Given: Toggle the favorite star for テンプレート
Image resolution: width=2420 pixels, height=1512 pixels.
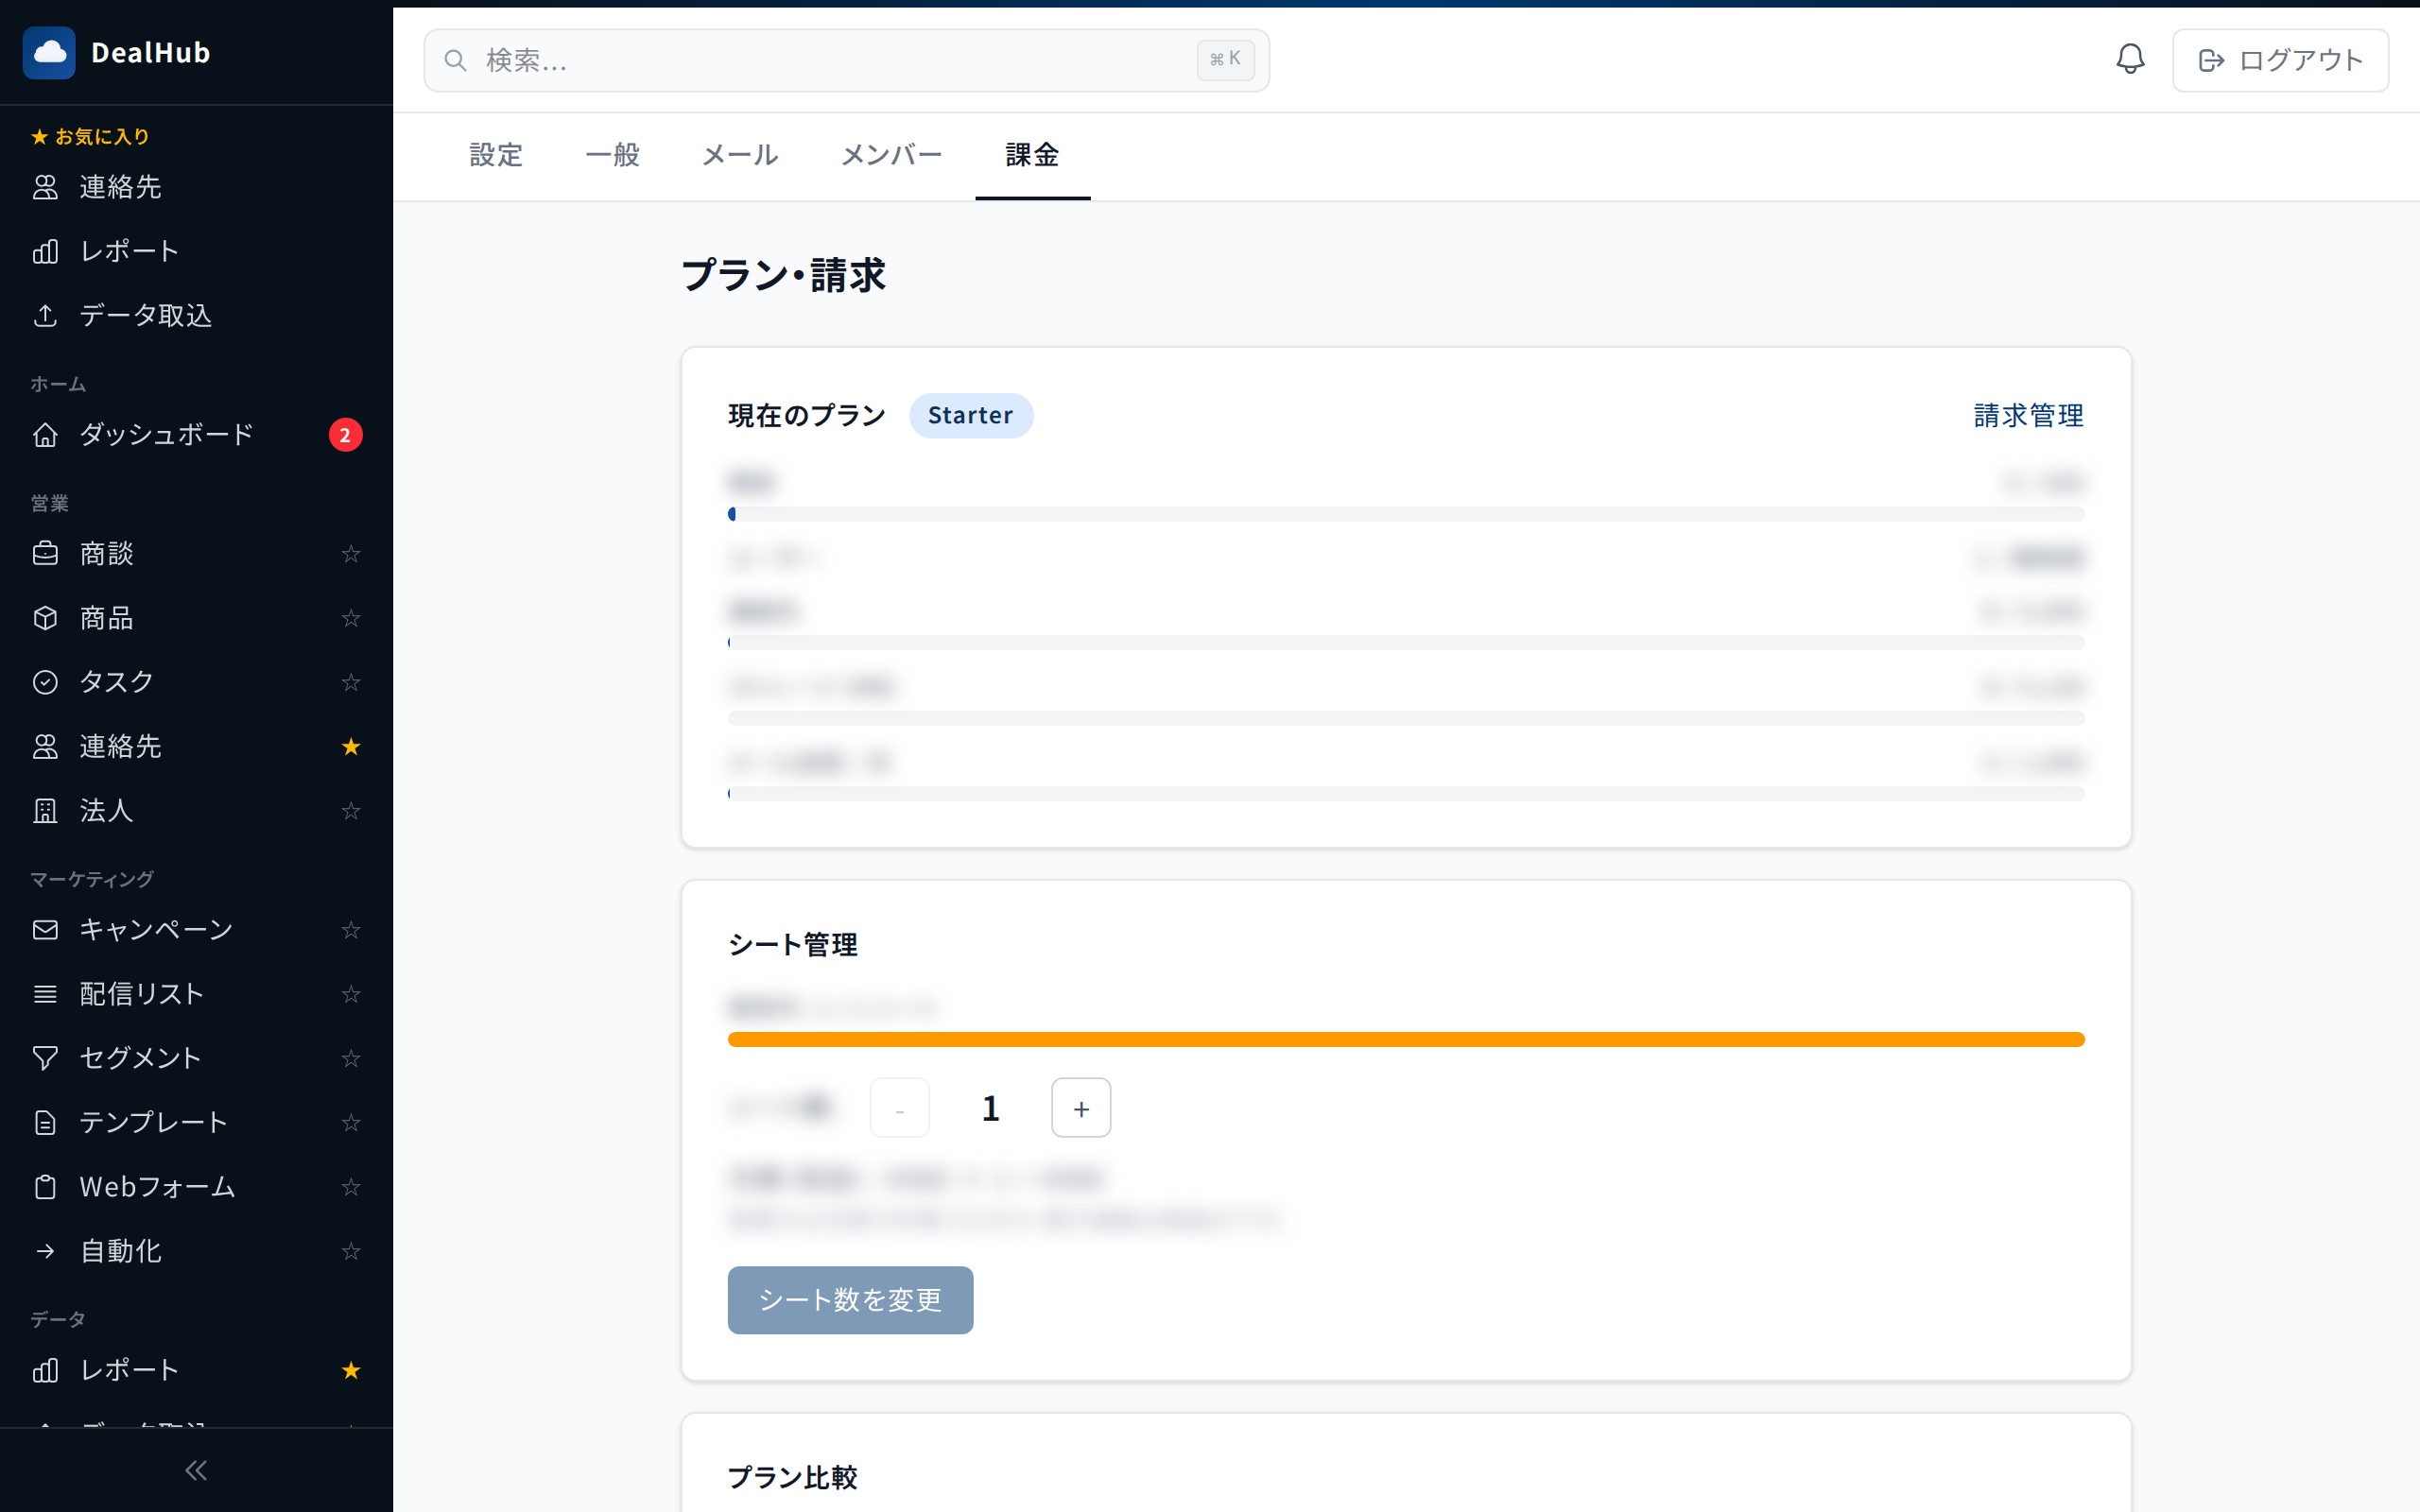Looking at the screenshot, I should (351, 1123).
